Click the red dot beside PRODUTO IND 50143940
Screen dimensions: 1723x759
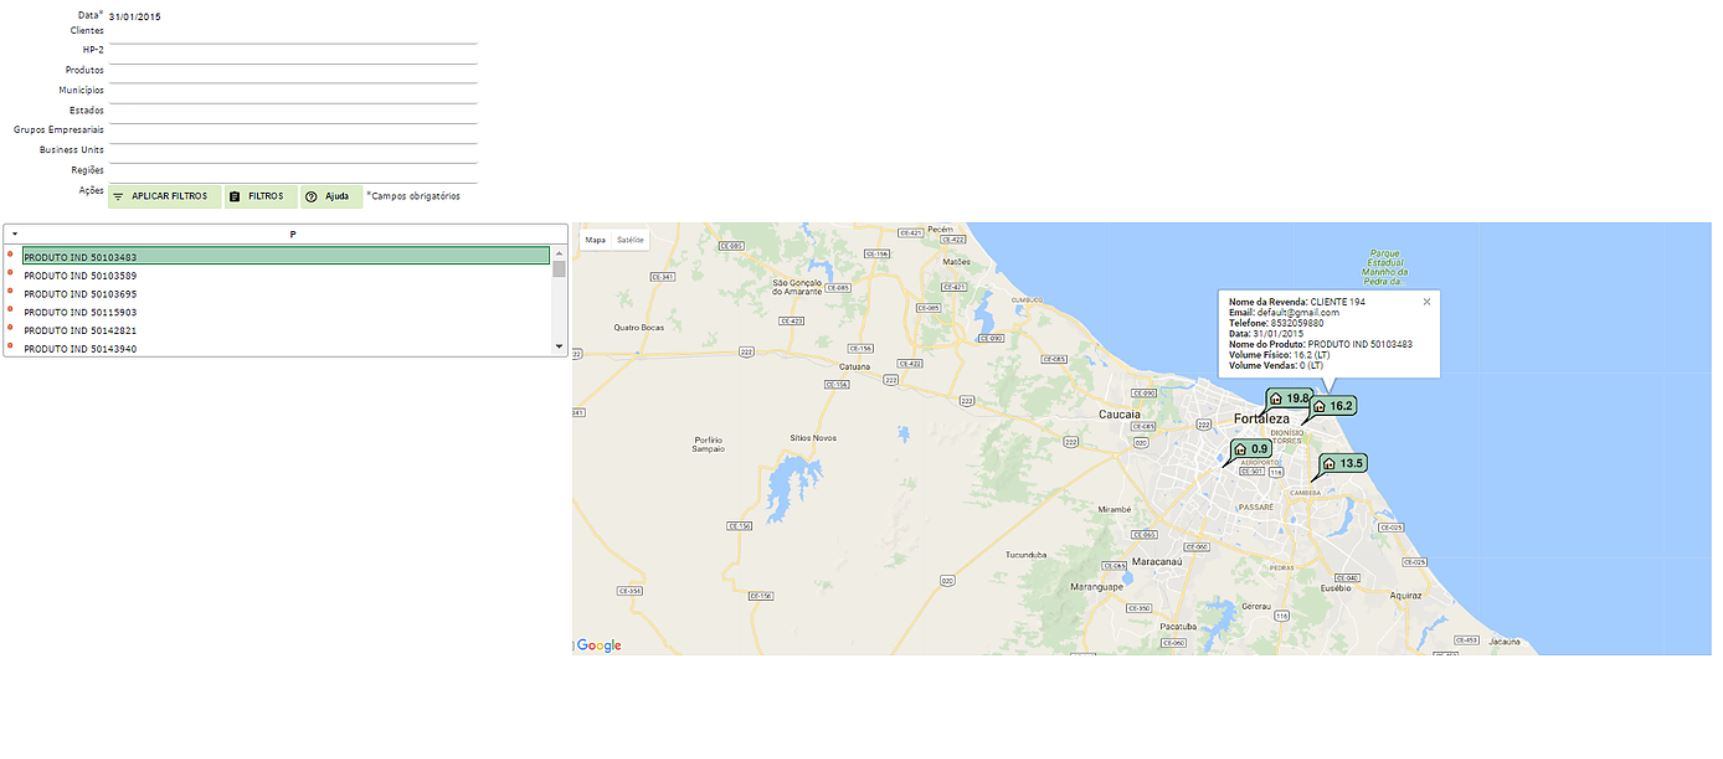pyautogui.click(x=10, y=345)
